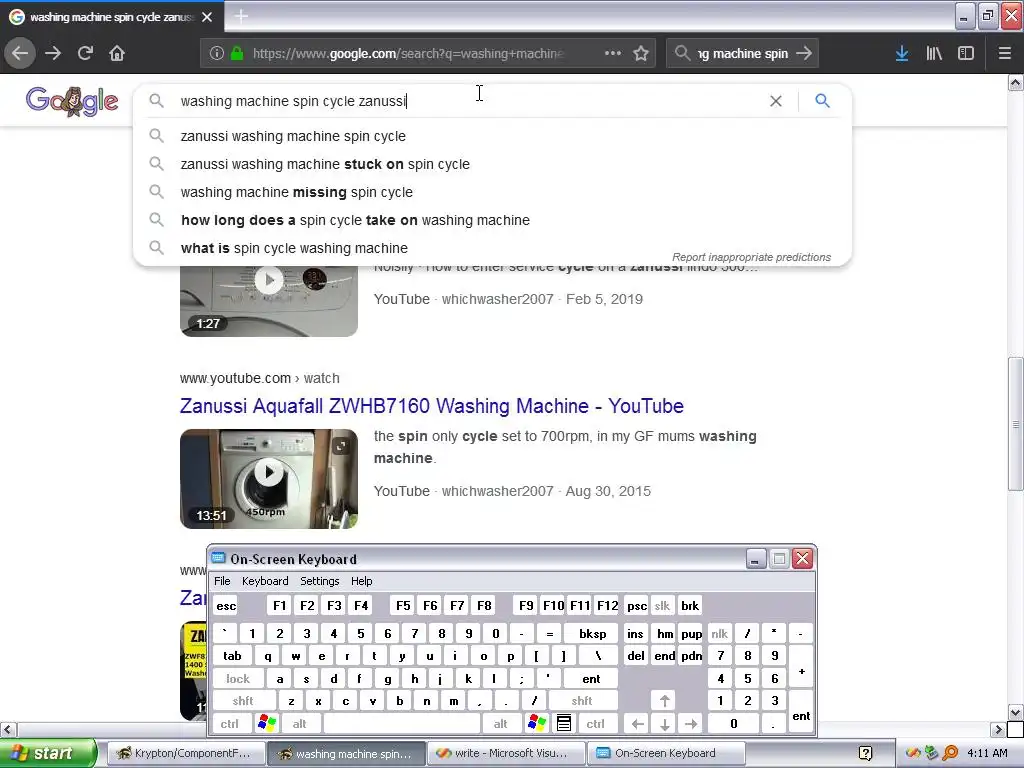1024x768 pixels.
Task: Choose suggestion how long does a spin cycle take
Action: click(492, 220)
